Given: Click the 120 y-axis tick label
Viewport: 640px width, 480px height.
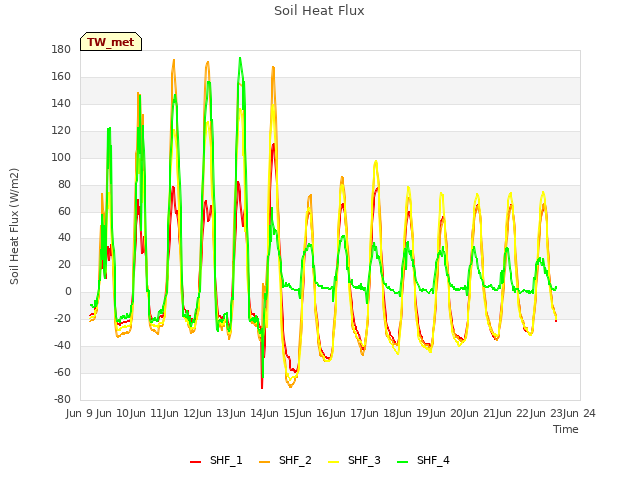Looking at the screenshot, I should [61, 130].
